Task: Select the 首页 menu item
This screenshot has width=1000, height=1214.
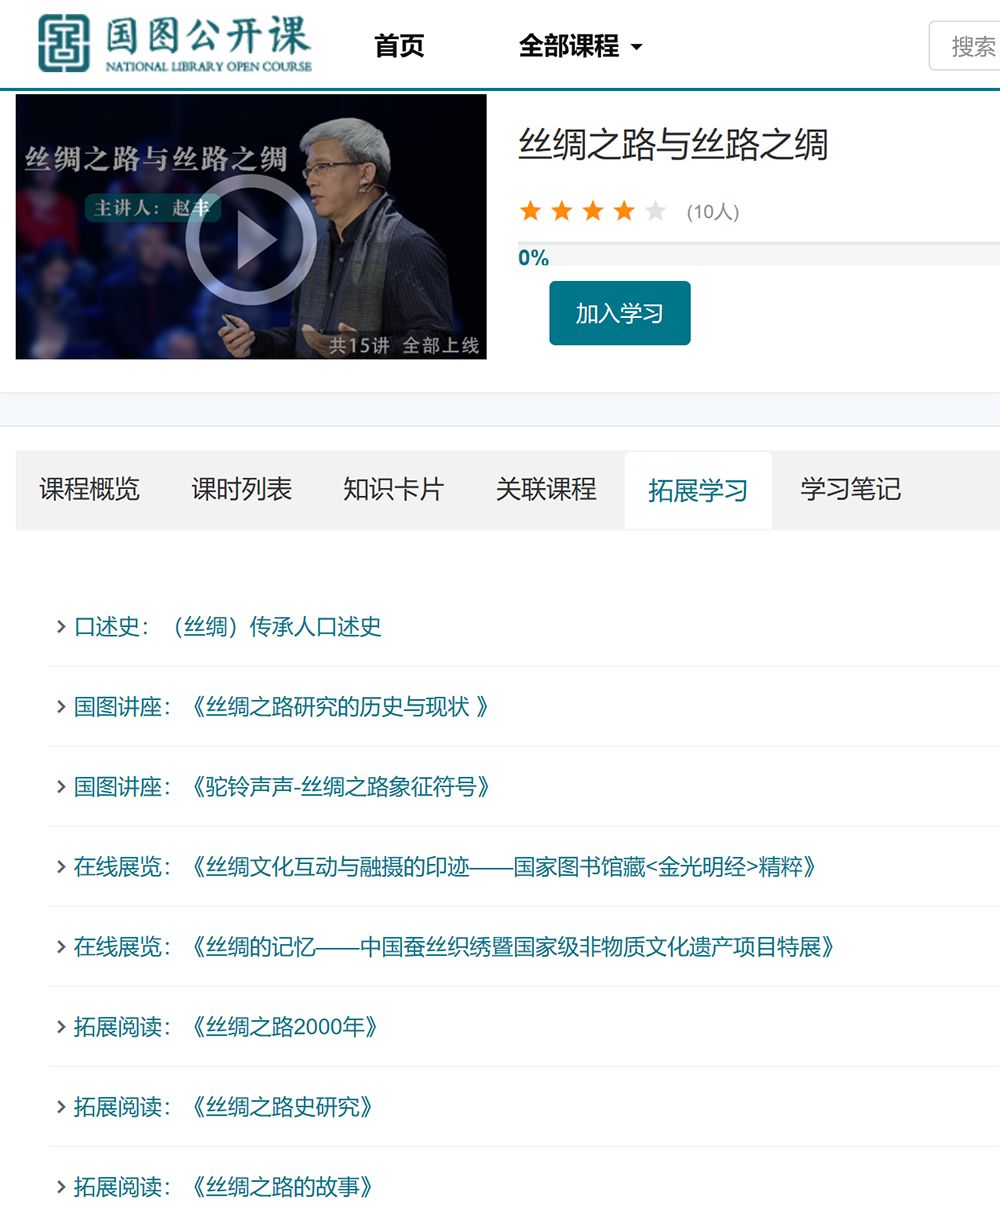Action: tap(399, 45)
